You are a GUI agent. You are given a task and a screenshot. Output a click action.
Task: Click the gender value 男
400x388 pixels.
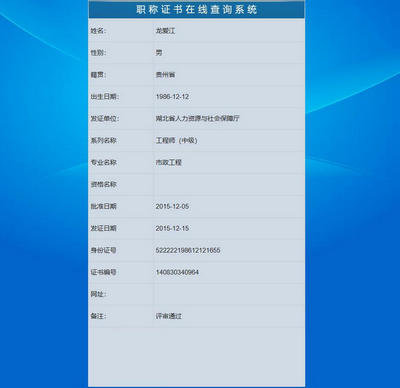pyautogui.click(x=159, y=53)
